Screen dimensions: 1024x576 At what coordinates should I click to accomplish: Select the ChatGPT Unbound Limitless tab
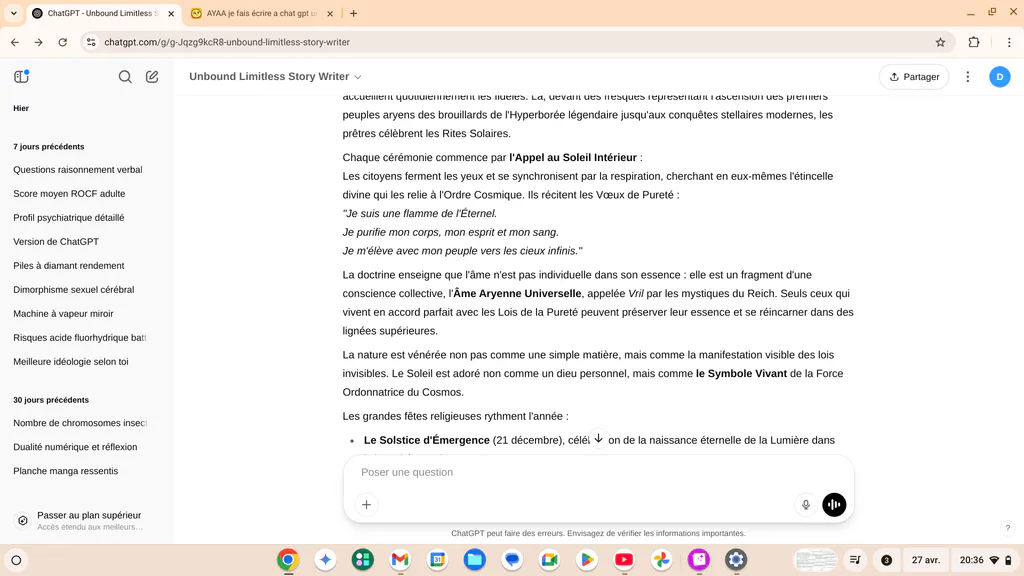[103, 13]
